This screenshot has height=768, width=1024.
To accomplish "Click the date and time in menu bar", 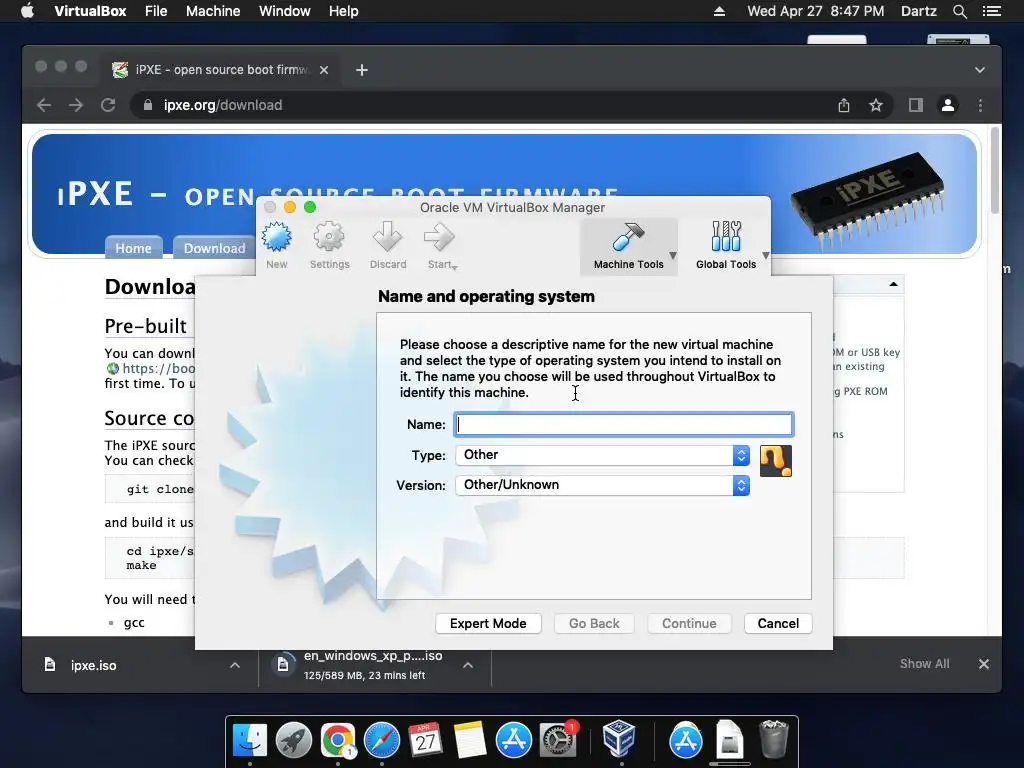I will (815, 11).
